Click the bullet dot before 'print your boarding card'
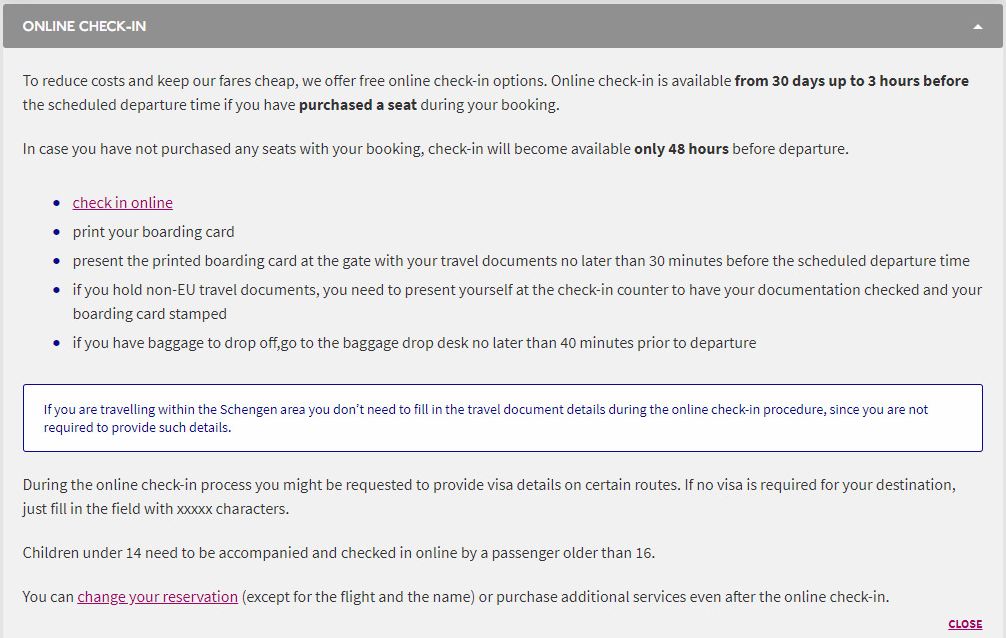This screenshot has width=1006, height=638. coord(56,232)
